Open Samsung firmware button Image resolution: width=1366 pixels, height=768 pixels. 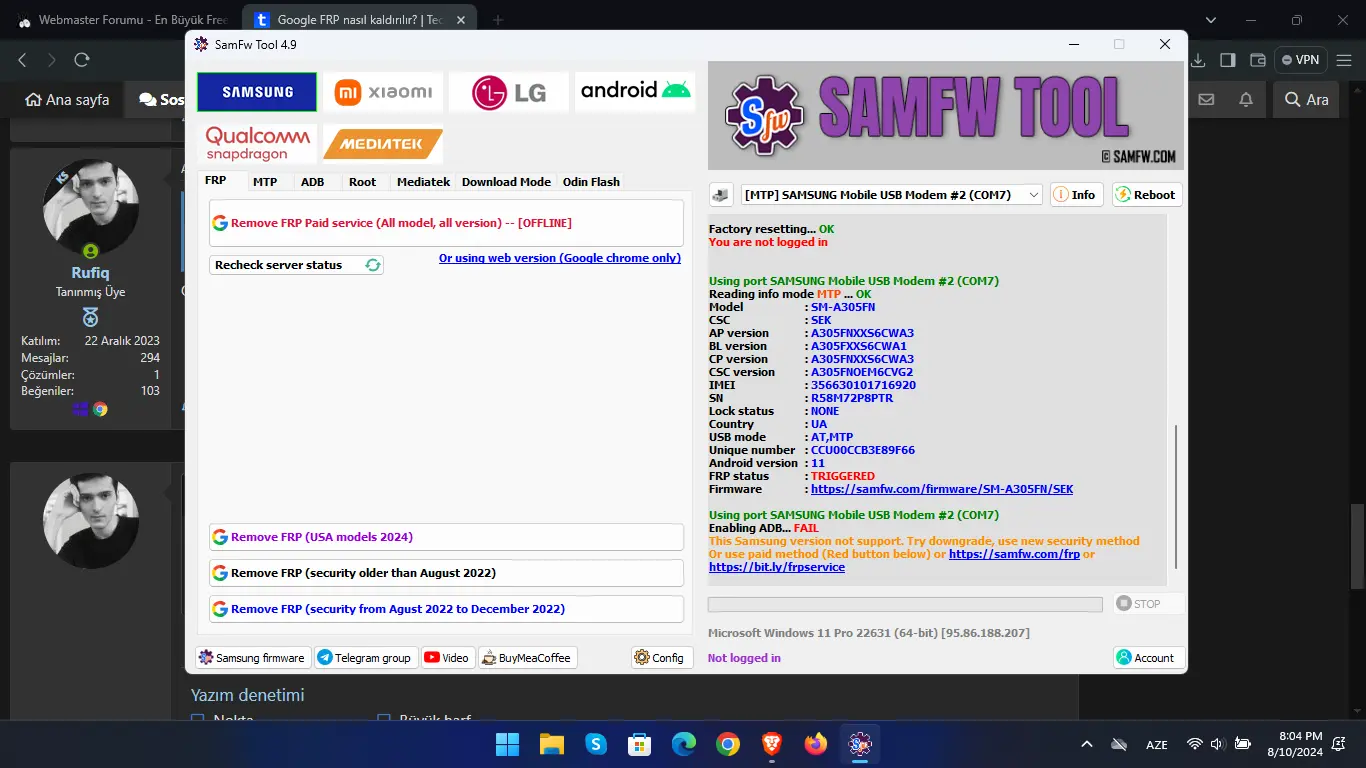pyautogui.click(x=253, y=658)
